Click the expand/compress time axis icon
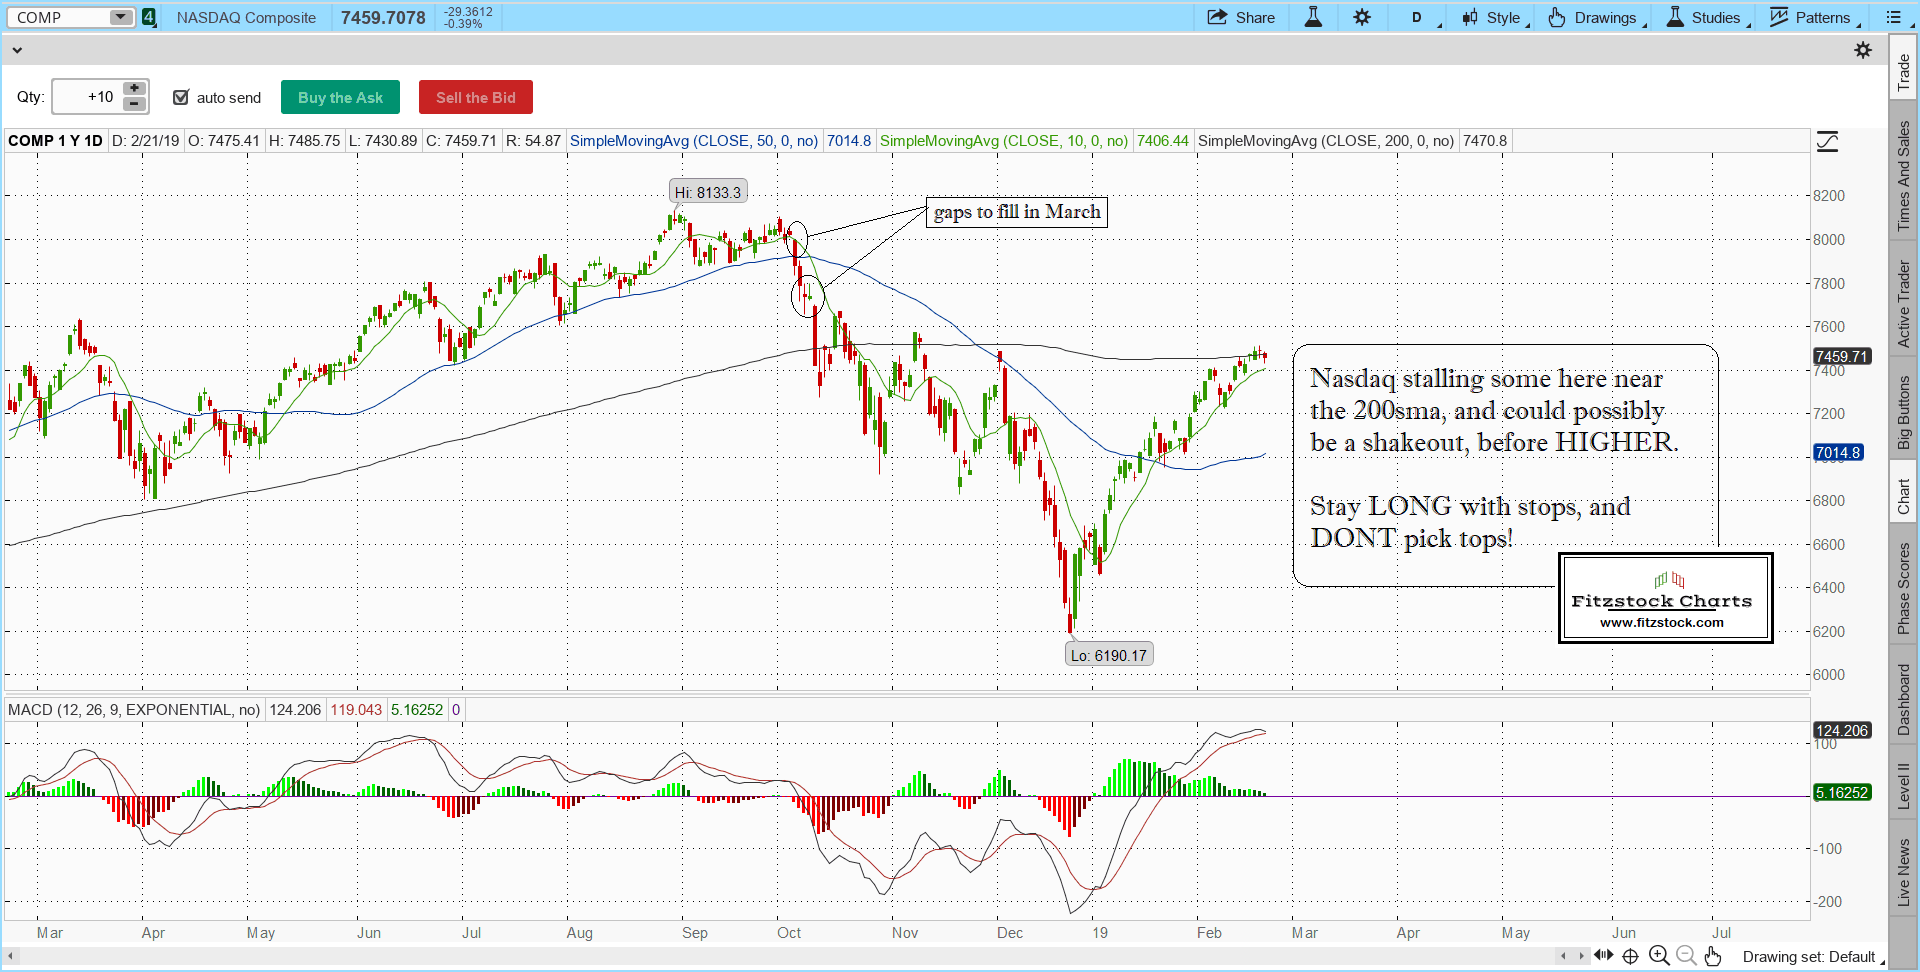The width and height of the screenshot is (1920, 972). tap(1603, 956)
